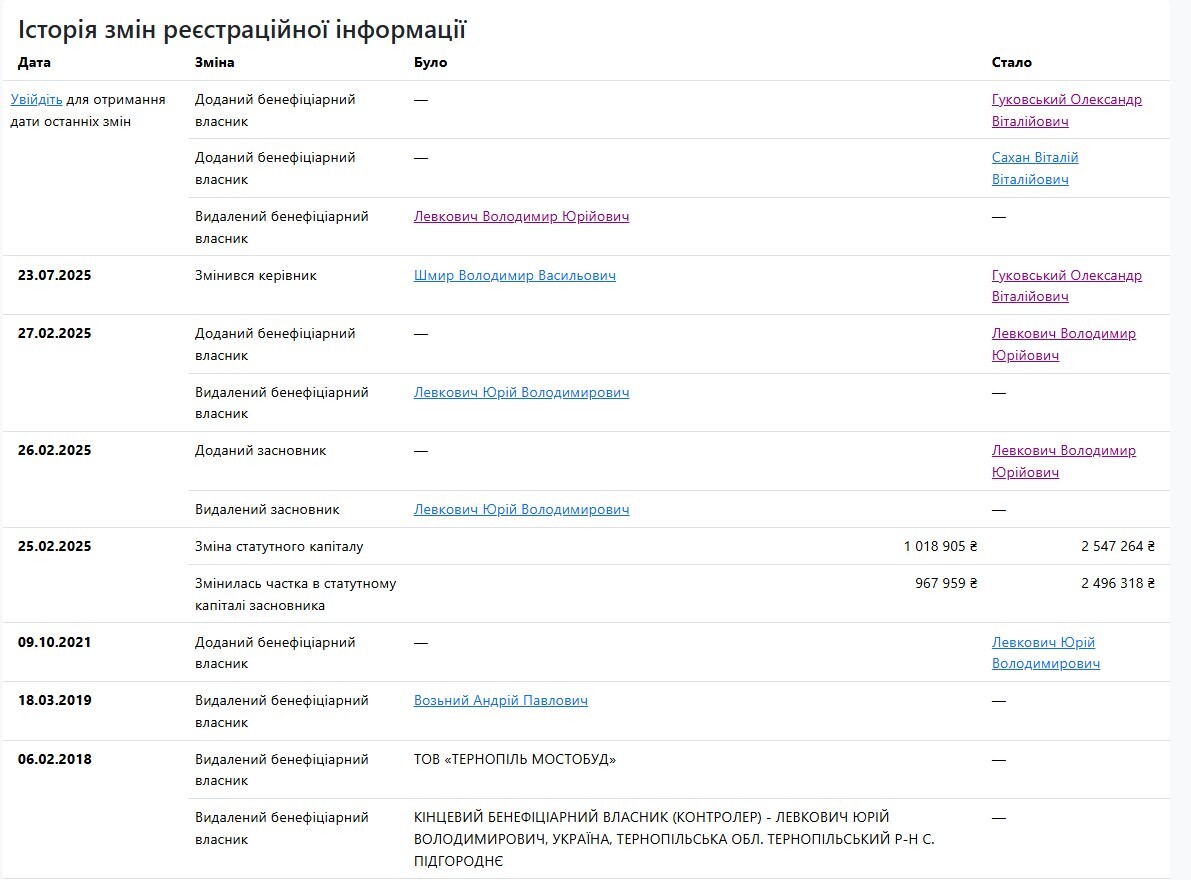Image resolution: width=1191 pixels, height=880 pixels.
Task: Open Левкович Володимир Юрійович link dated 27.02.2025
Action: click(1063, 334)
